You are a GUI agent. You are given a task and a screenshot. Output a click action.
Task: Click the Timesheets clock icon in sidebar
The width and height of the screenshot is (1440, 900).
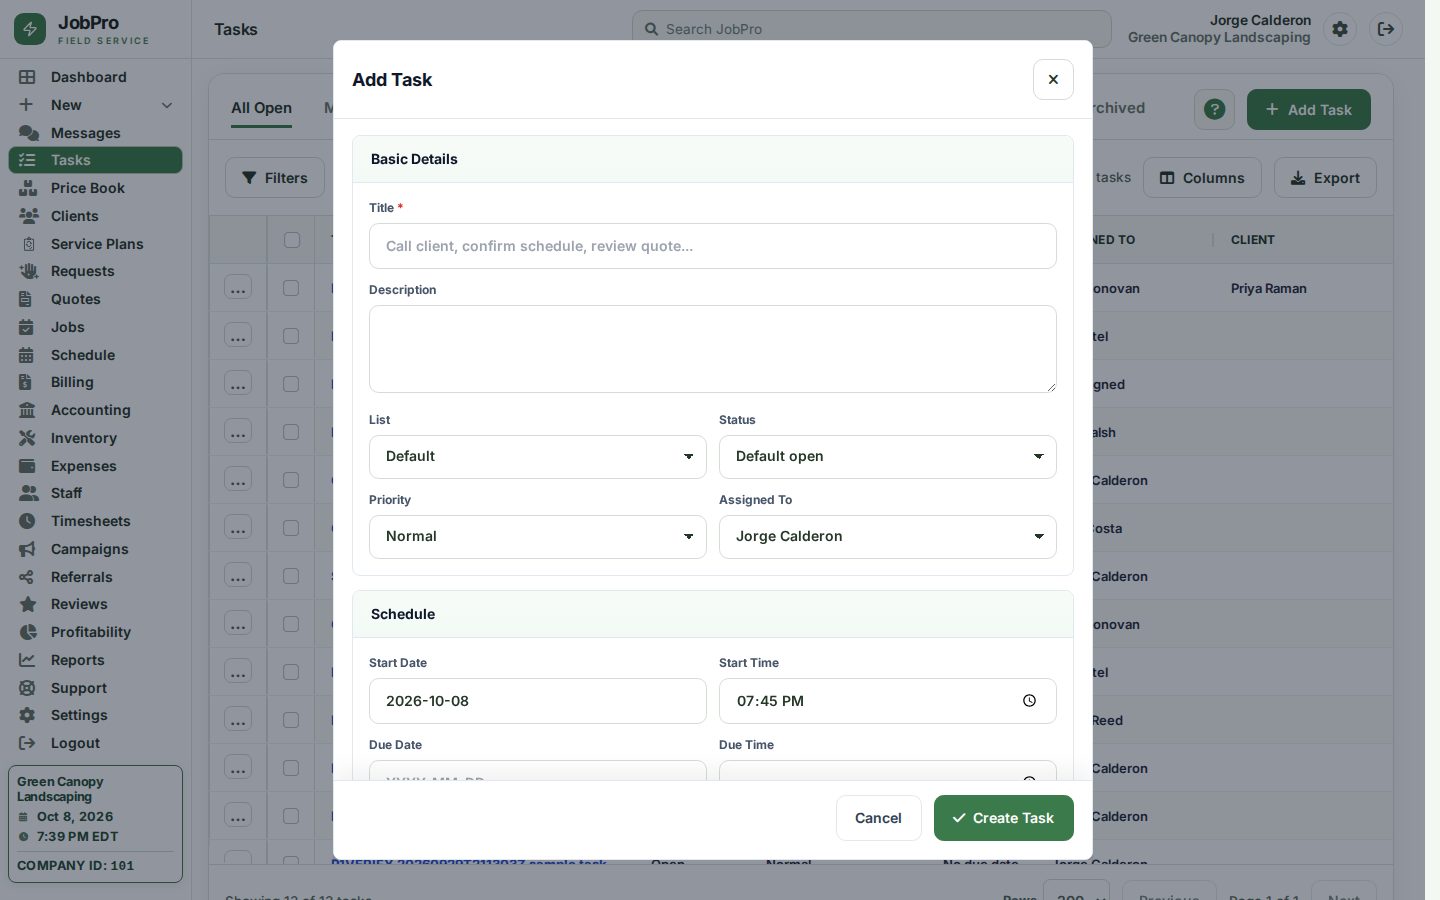(27, 521)
